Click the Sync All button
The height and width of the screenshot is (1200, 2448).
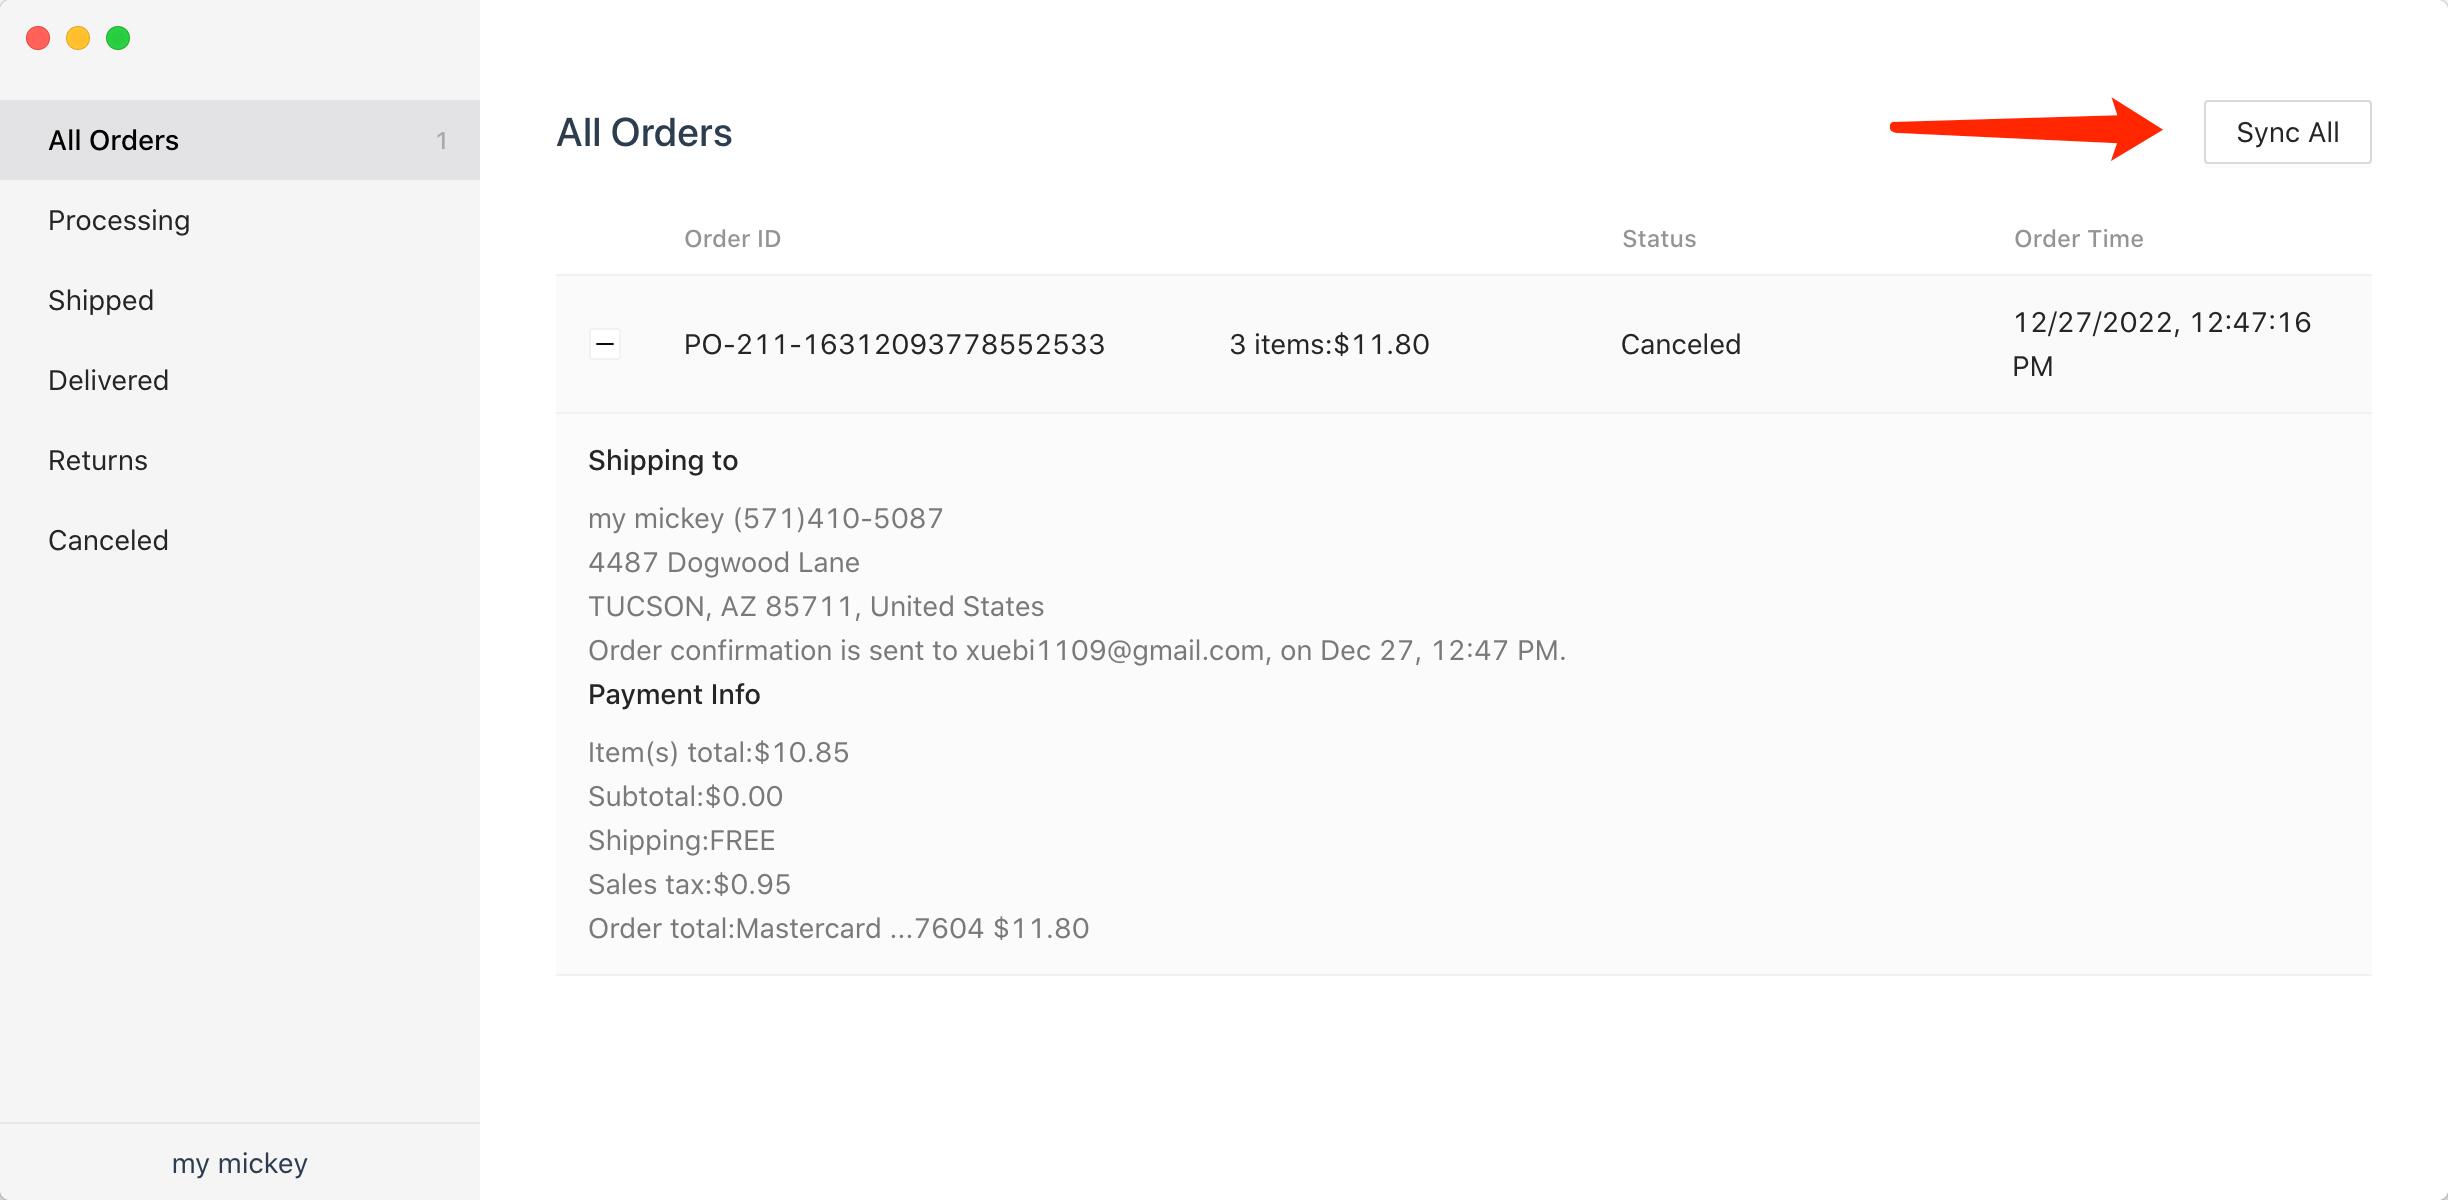2287,132
